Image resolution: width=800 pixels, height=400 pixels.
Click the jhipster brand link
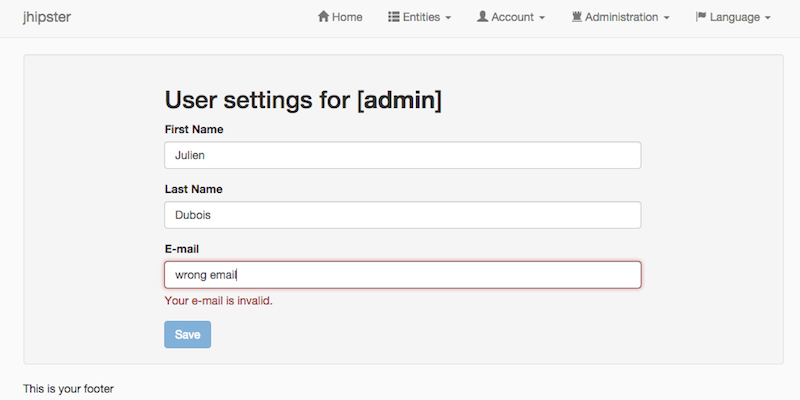(46, 17)
